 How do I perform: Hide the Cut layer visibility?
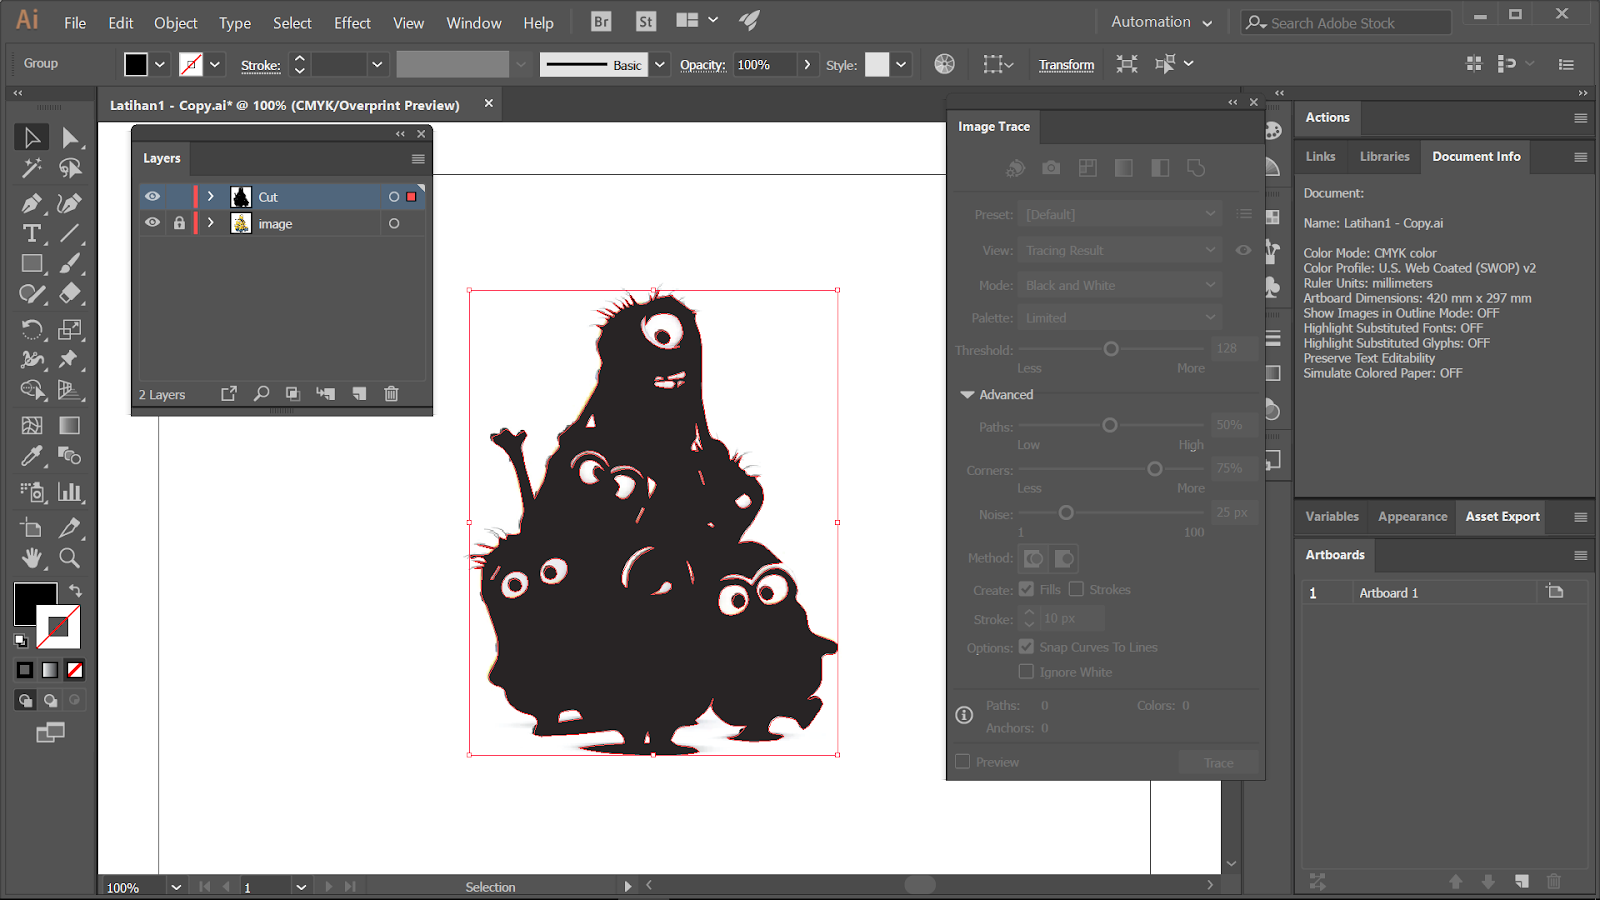click(x=152, y=197)
